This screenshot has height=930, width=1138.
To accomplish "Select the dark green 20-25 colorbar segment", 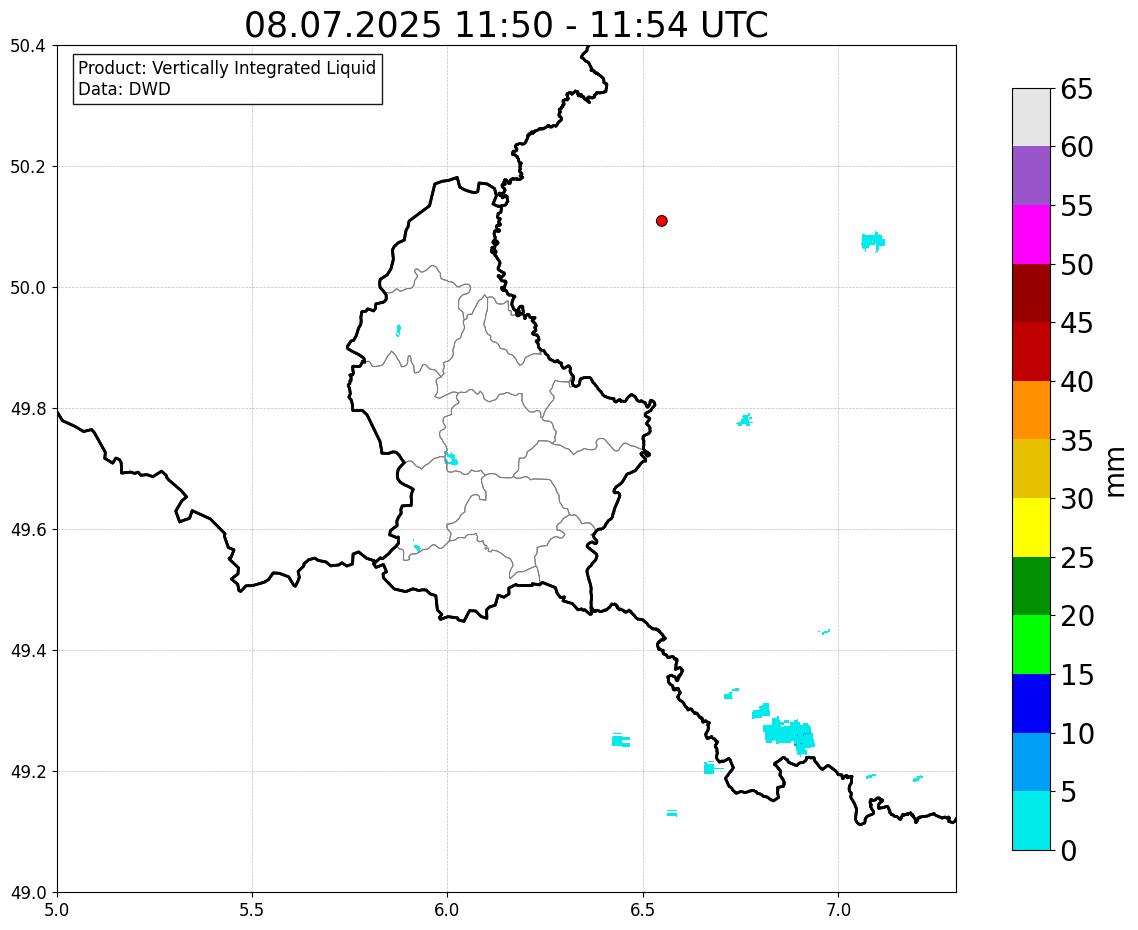I will 1031,586.
